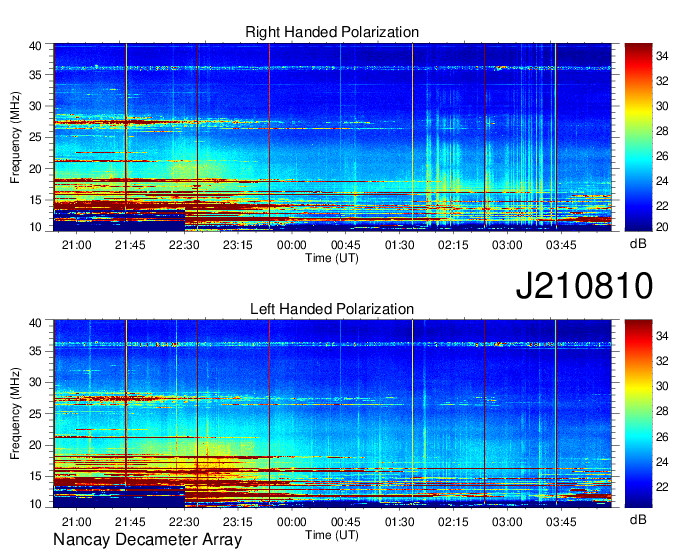
Task: Click the Right Handed Polarization spectrogram
Action: point(332,137)
